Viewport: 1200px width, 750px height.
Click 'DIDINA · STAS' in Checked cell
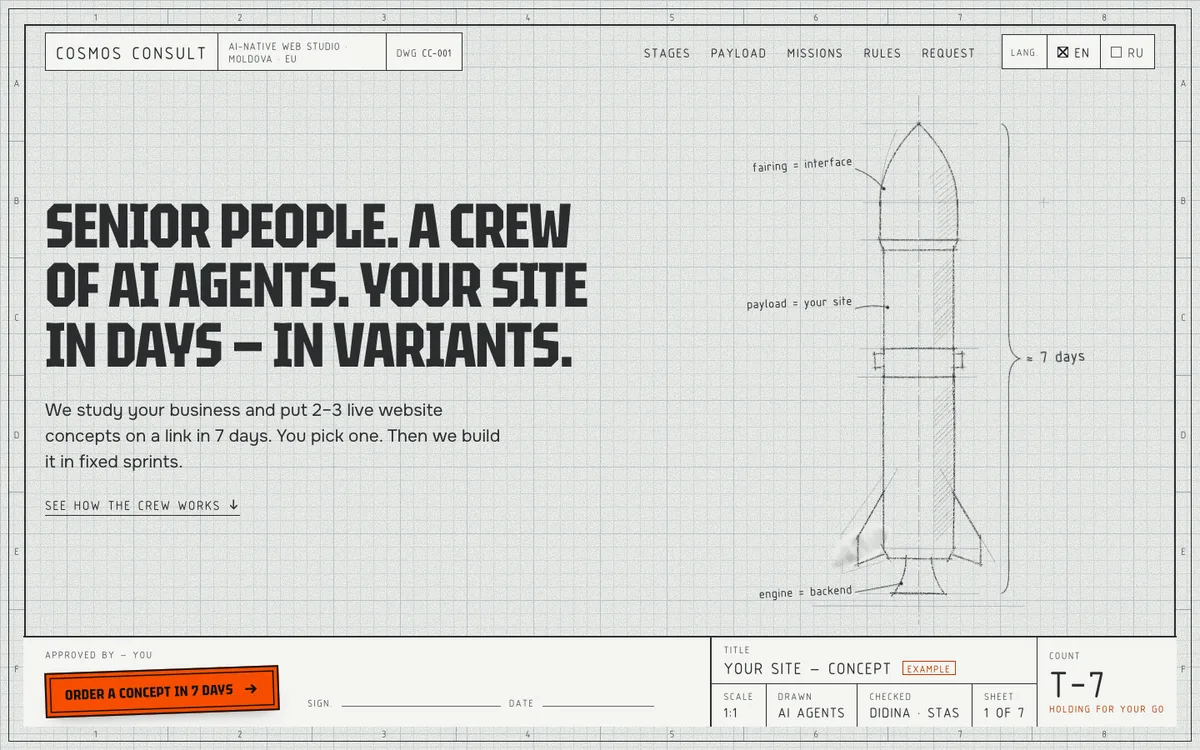point(914,713)
